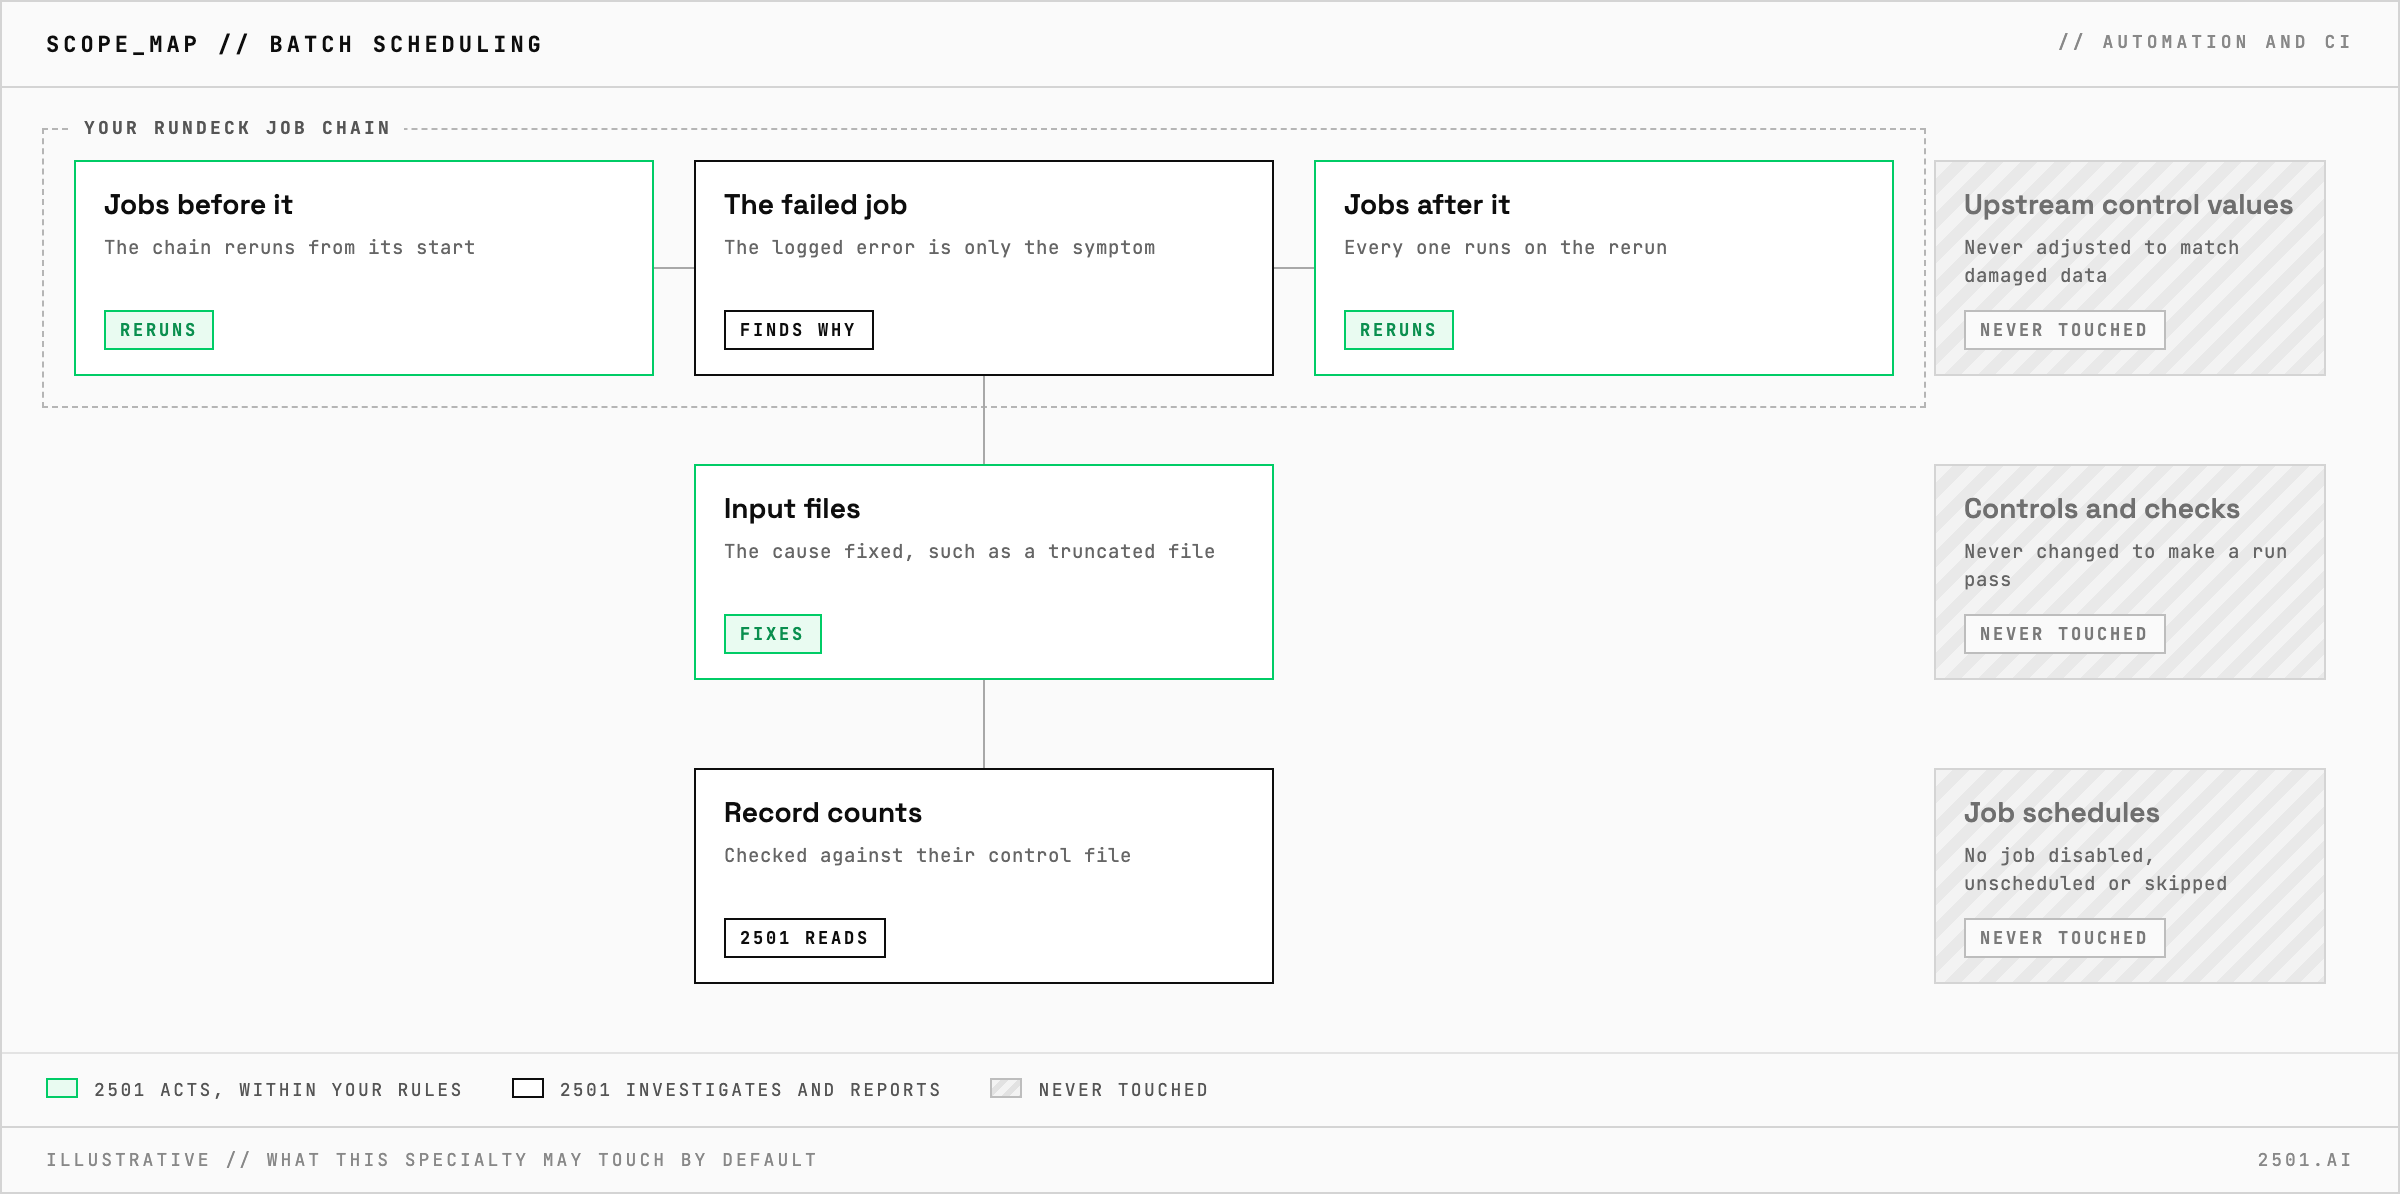Click 'No job disabled, unscheduled or skipped' text
Screen dimensions: 2400x1194
pos(2096,869)
